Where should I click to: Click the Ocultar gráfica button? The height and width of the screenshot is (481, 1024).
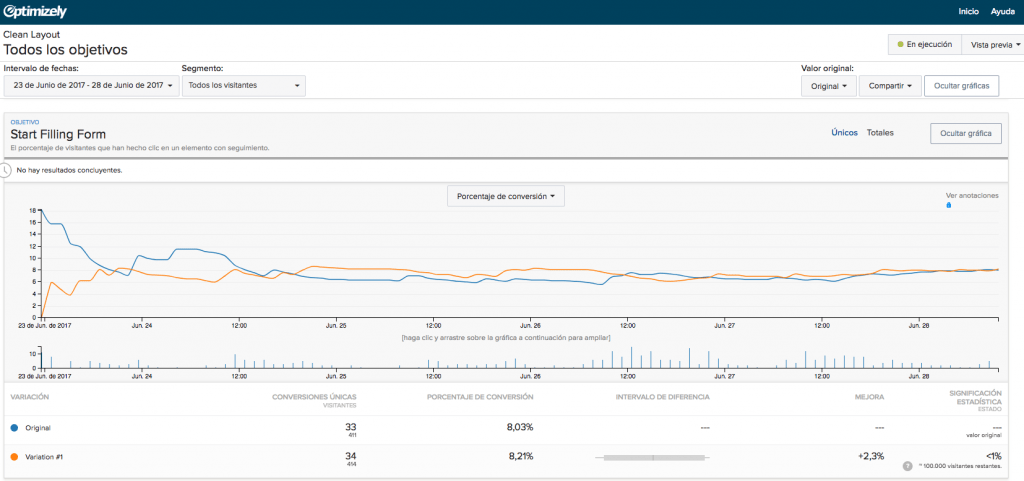coord(966,133)
